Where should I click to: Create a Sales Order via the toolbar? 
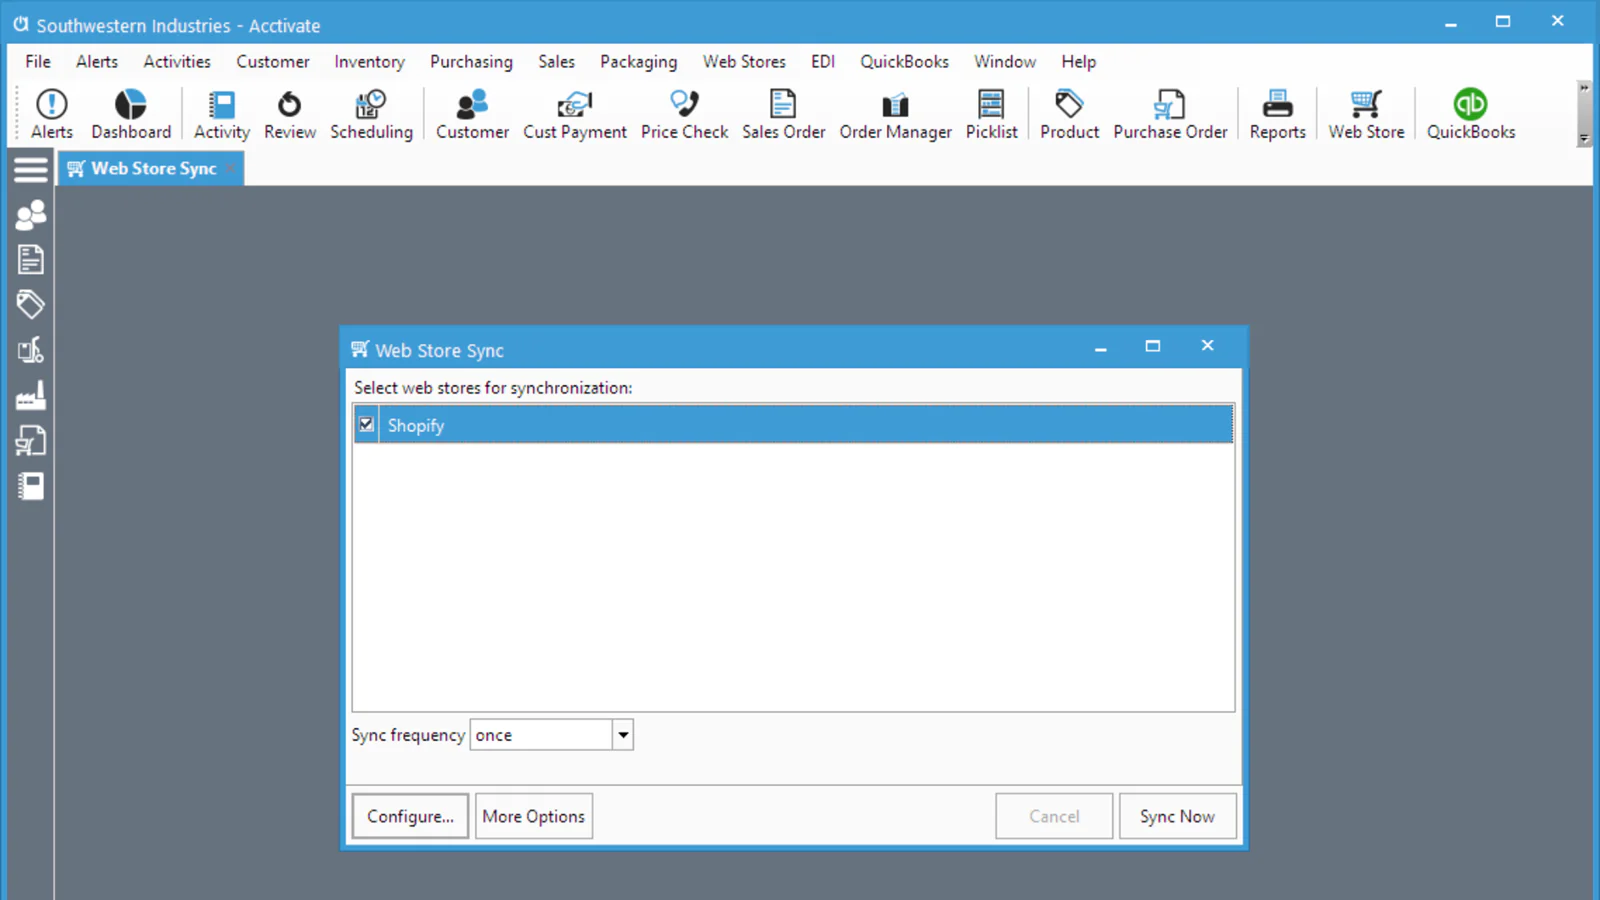783,114
